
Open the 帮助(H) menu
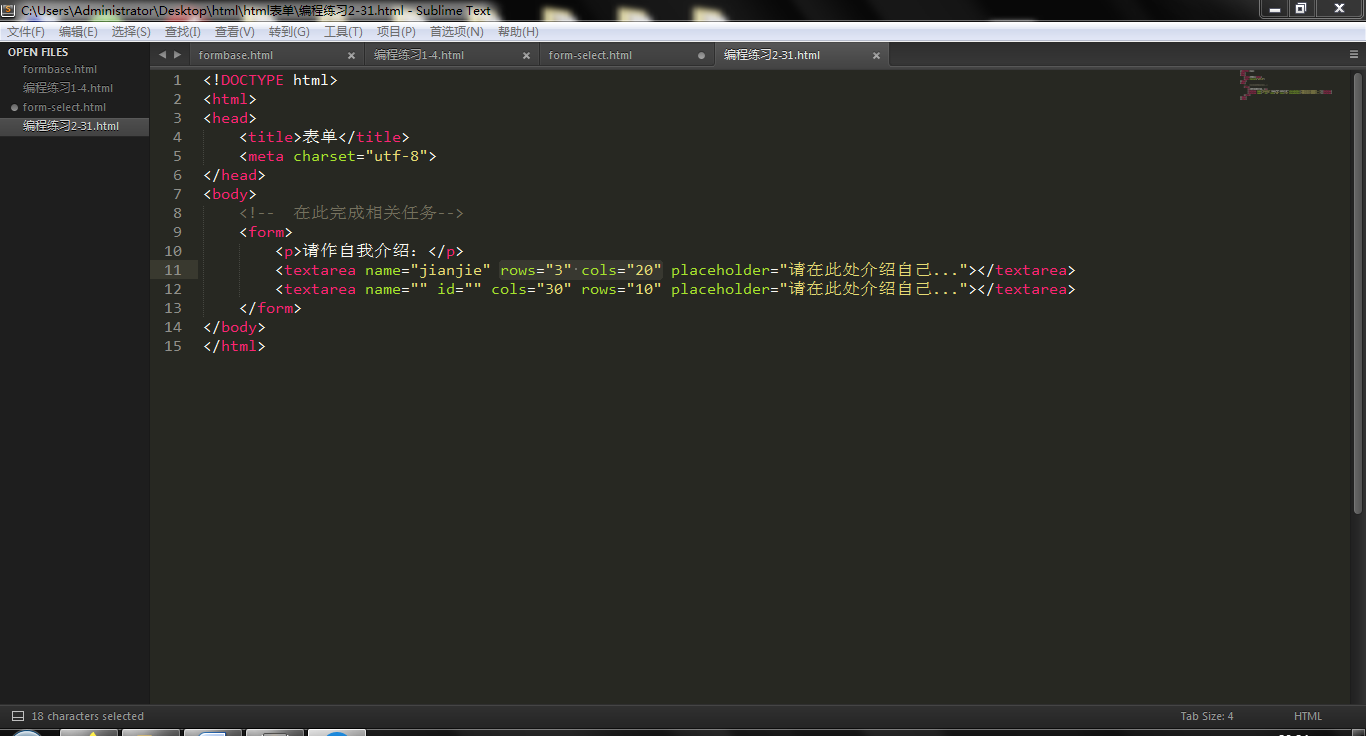[518, 32]
